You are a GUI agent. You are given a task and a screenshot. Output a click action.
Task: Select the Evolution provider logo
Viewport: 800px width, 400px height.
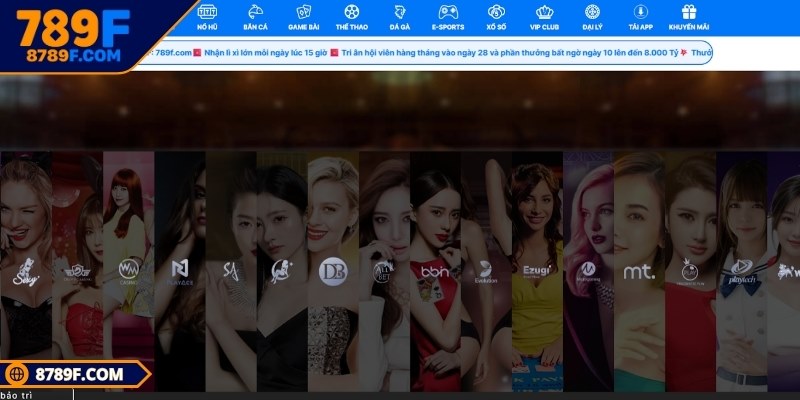486,272
